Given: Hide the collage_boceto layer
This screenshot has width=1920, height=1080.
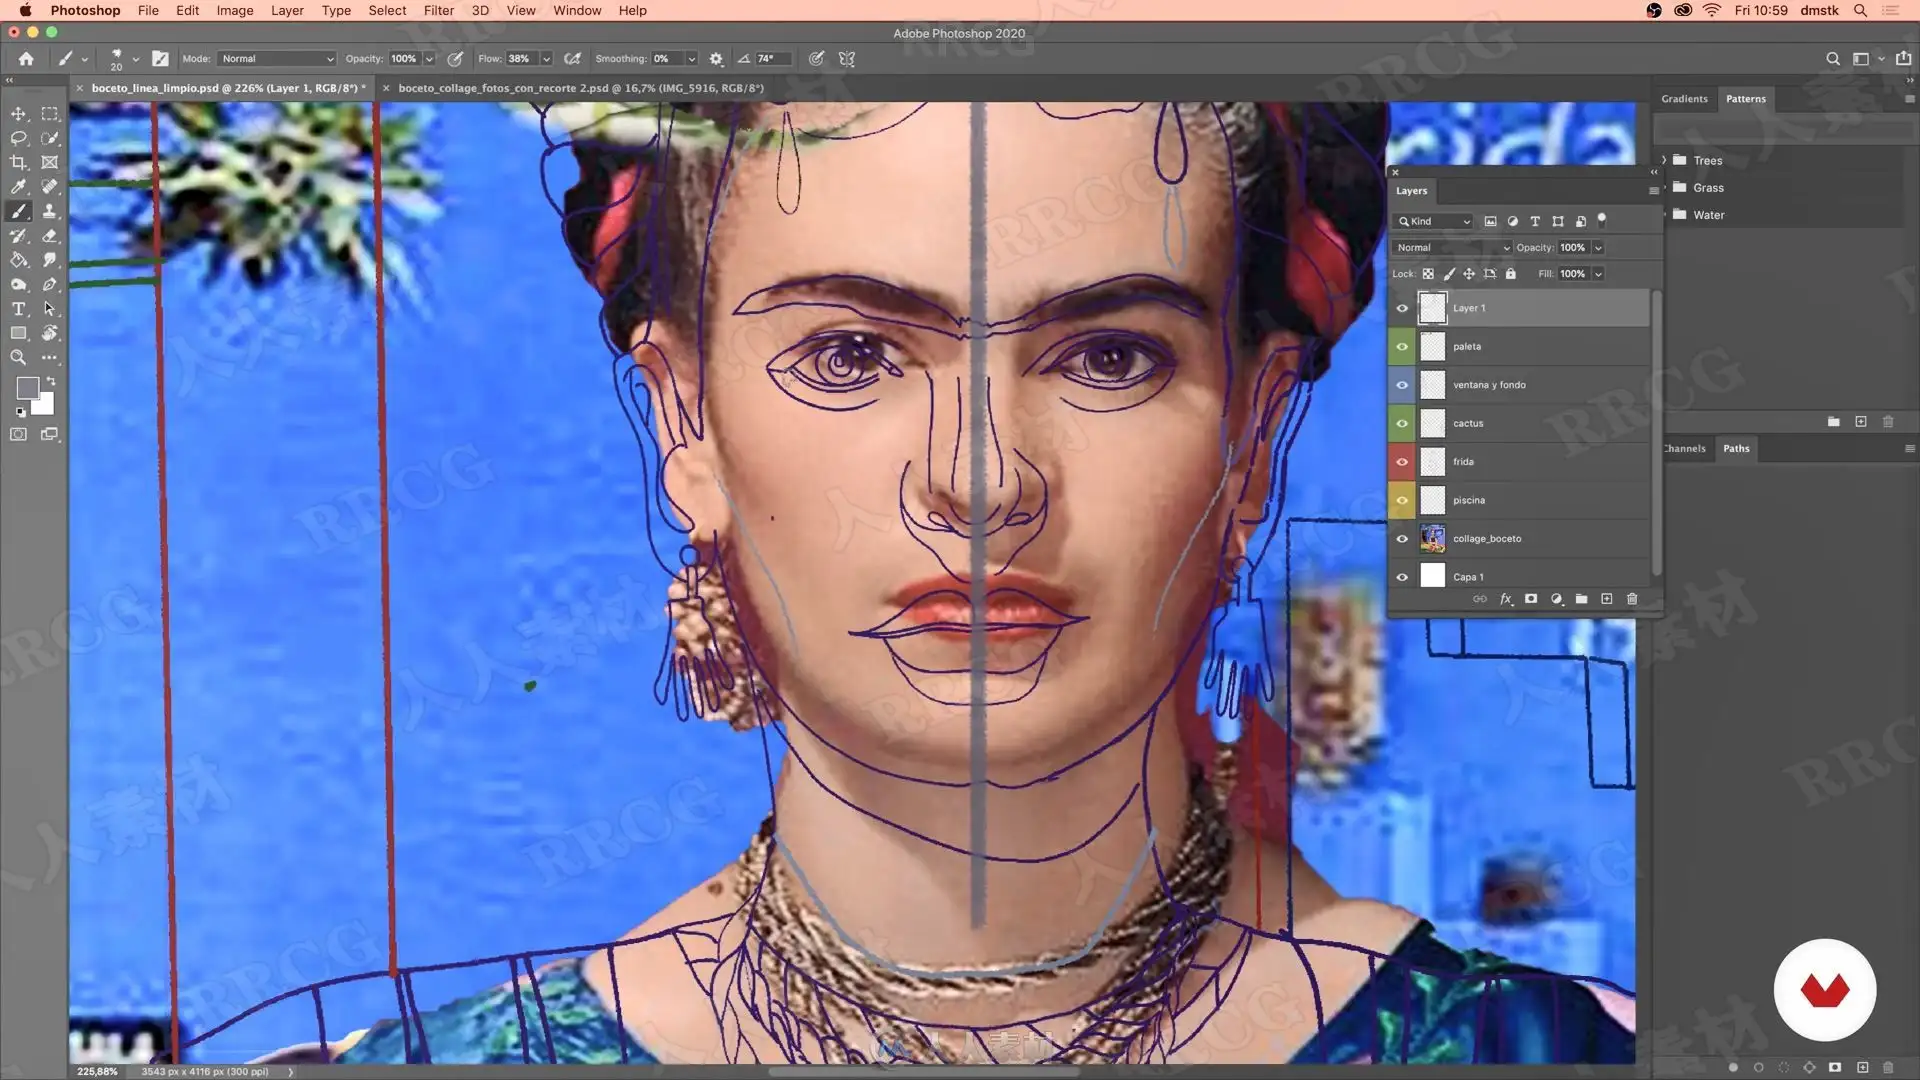Looking at the screenshot, I should [x=1402, y=539].
